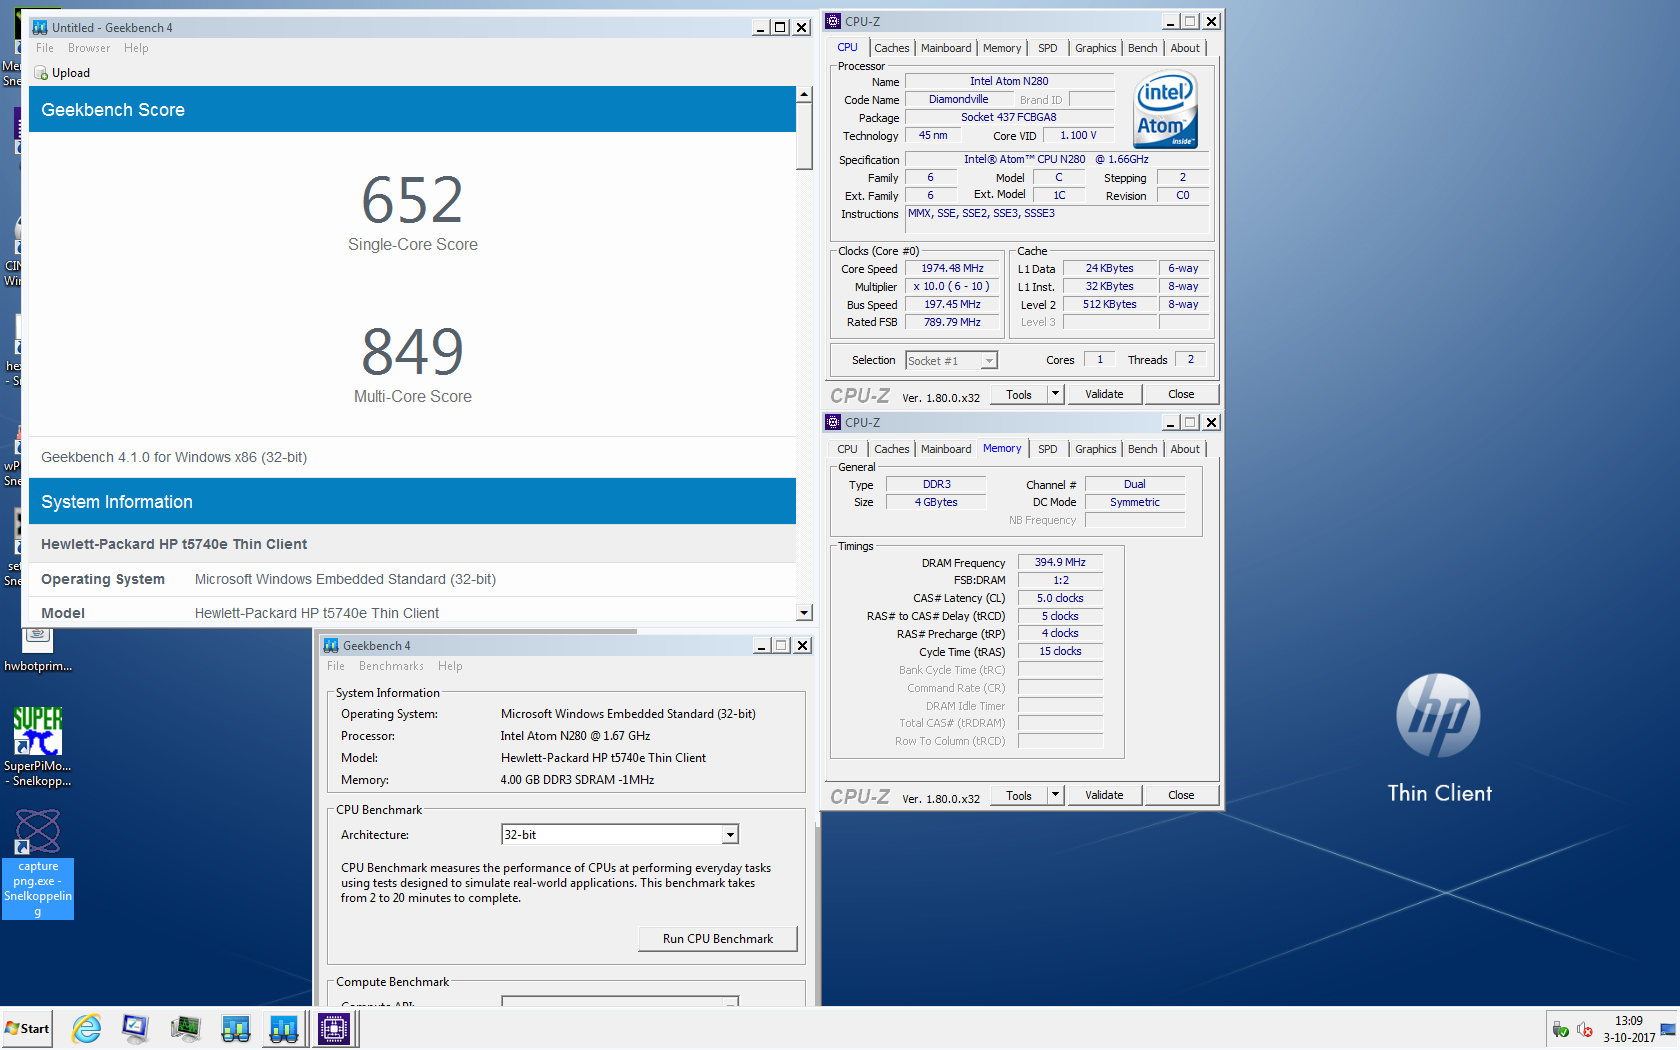The width and height of the screenshot is (1680, 1050).
Task: Open About tab in top CPU-Z window
Action: pyautogui.click(x=1185, y=48)
